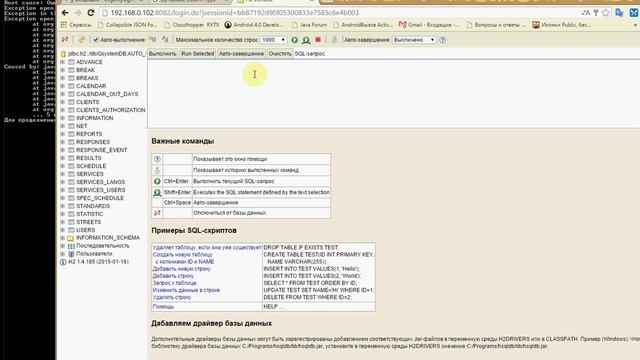This screenshot has height=360, width=640.
Task: Expand the INFORMATION_SCHEMA folder node
Action: tap(62, 238)
